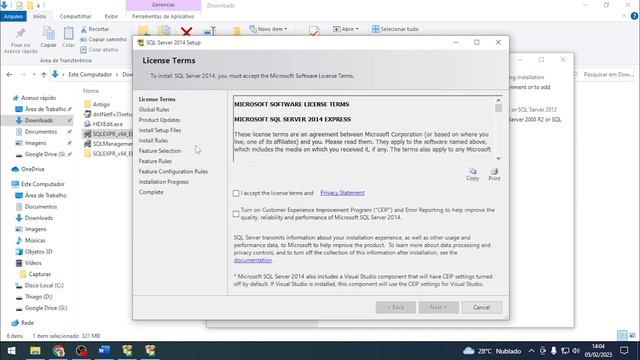The height and width of the screenshot is (360, 640).
Task: Select the Install Rules setup step
Action: click(x=153, y=140)
